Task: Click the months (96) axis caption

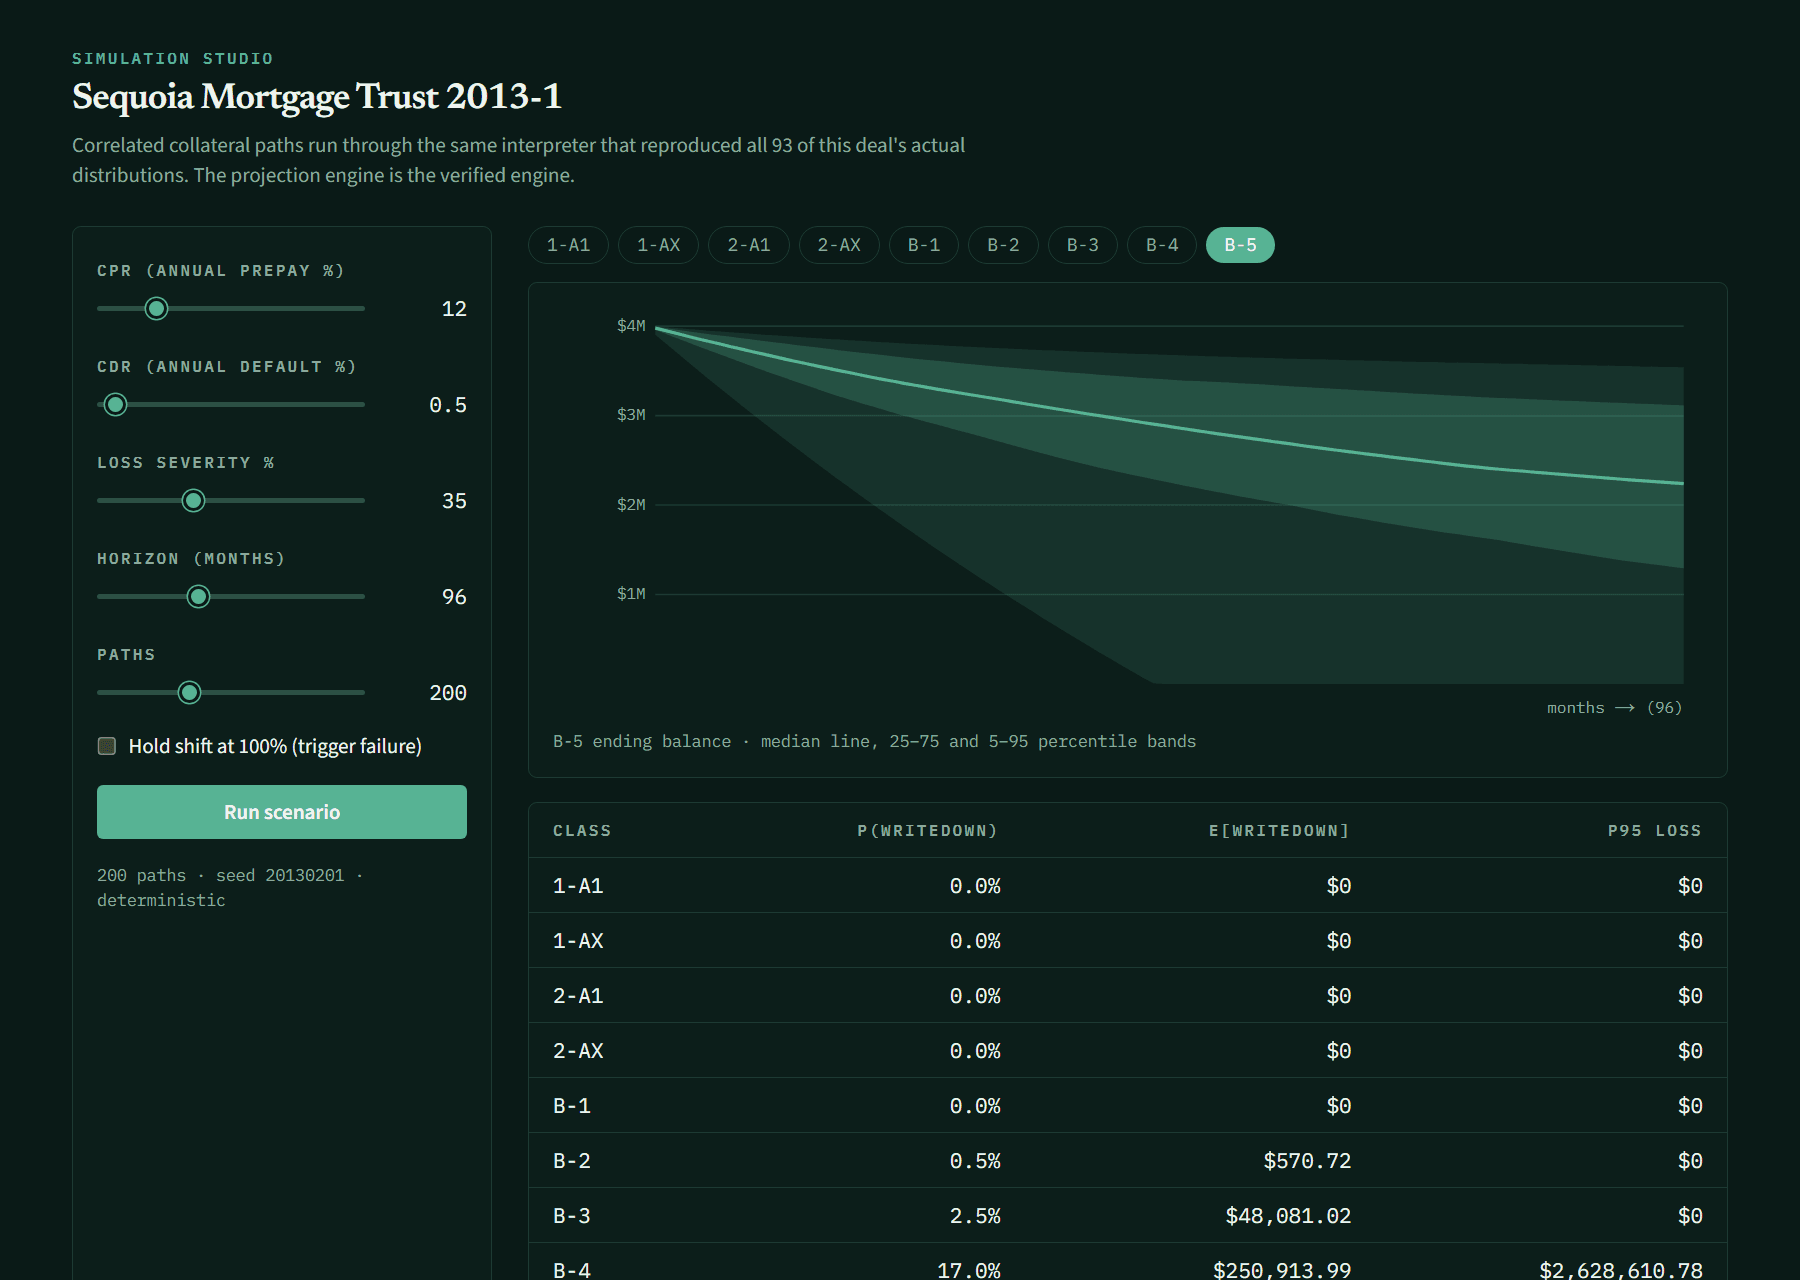Action: pos(1615,708)
